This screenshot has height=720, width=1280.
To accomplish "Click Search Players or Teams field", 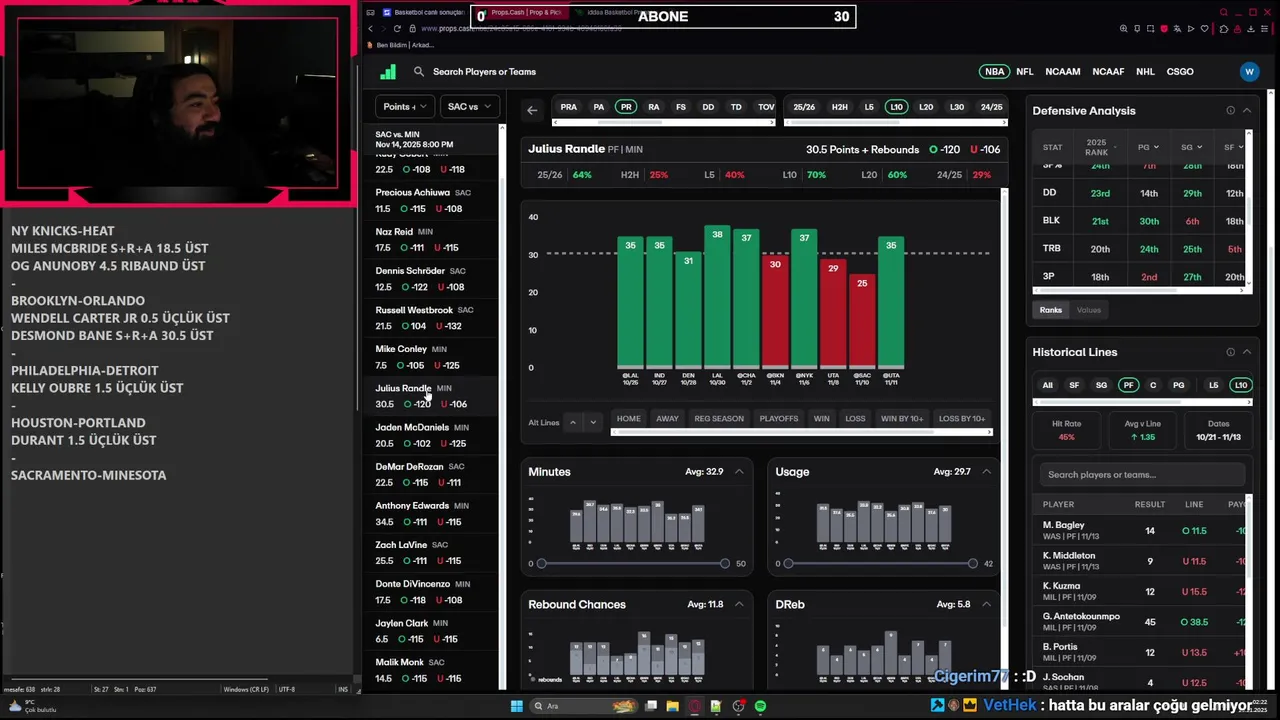I will (x=484, y=72).
